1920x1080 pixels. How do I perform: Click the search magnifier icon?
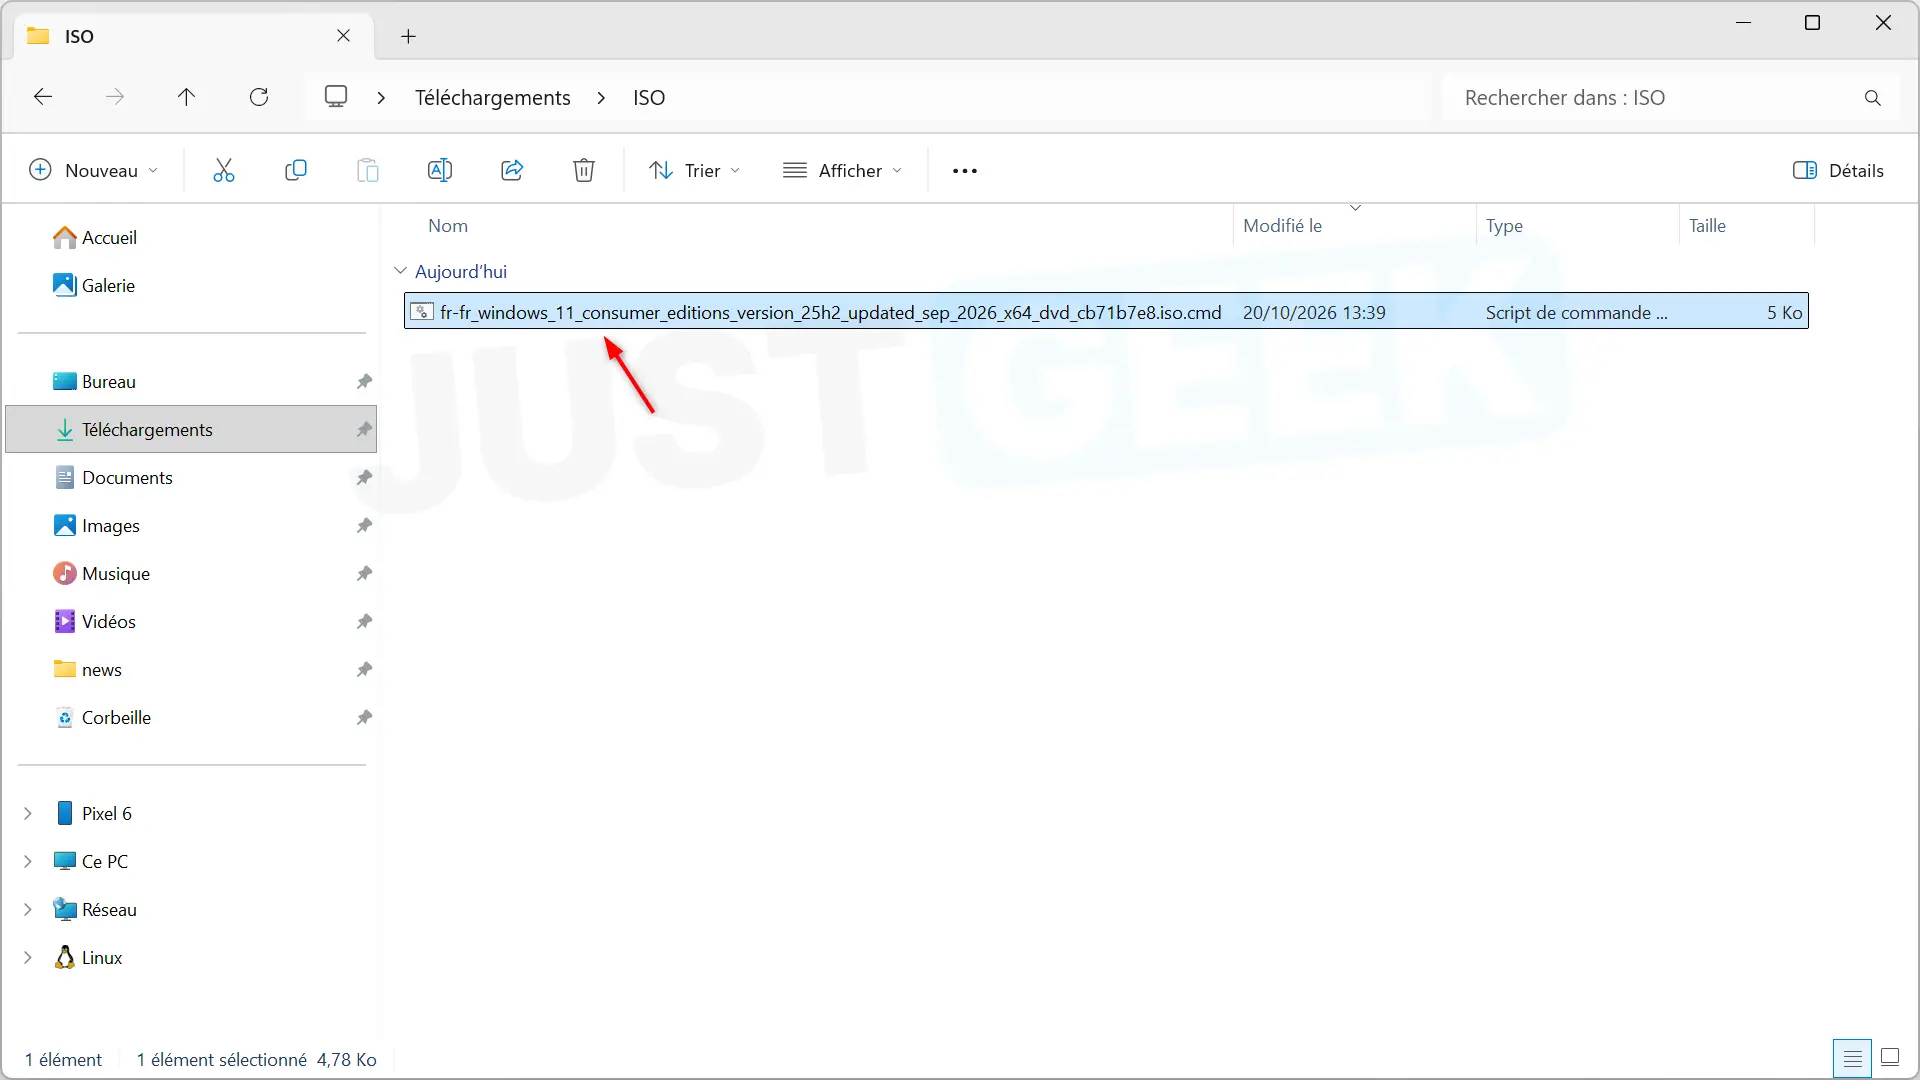(1873, 98)
